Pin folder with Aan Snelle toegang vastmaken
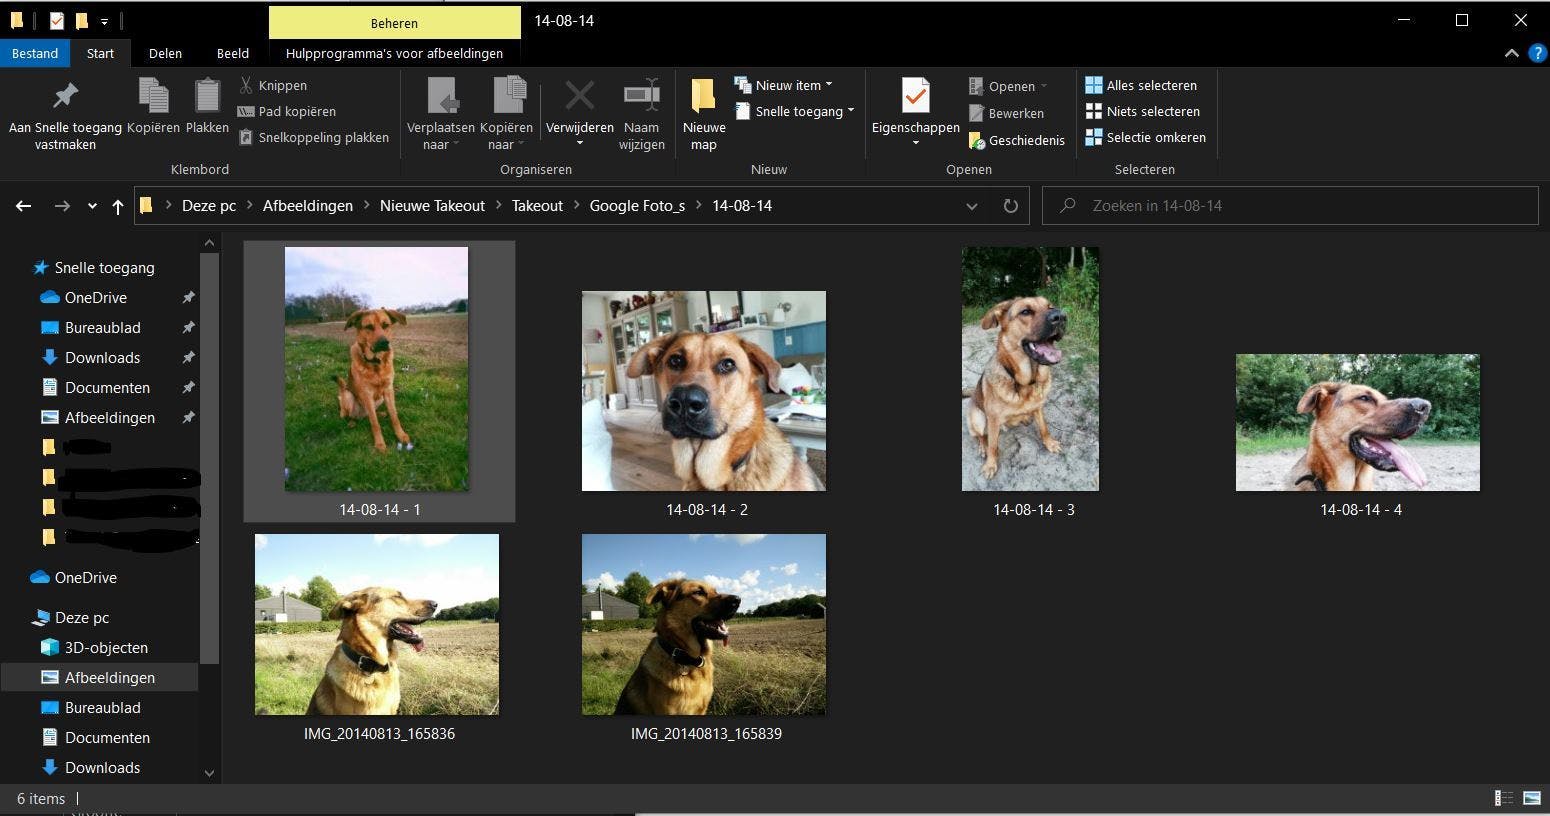Screen dimensions: 1550x816 (65, 97)
